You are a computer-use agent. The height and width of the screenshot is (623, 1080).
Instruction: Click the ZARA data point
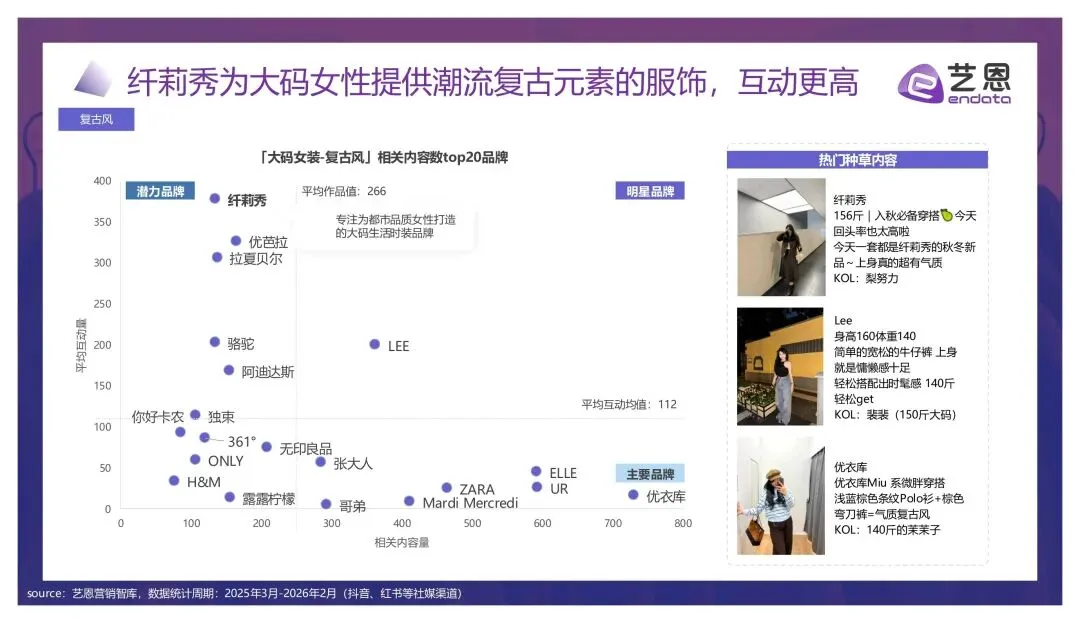click(446, 487)
